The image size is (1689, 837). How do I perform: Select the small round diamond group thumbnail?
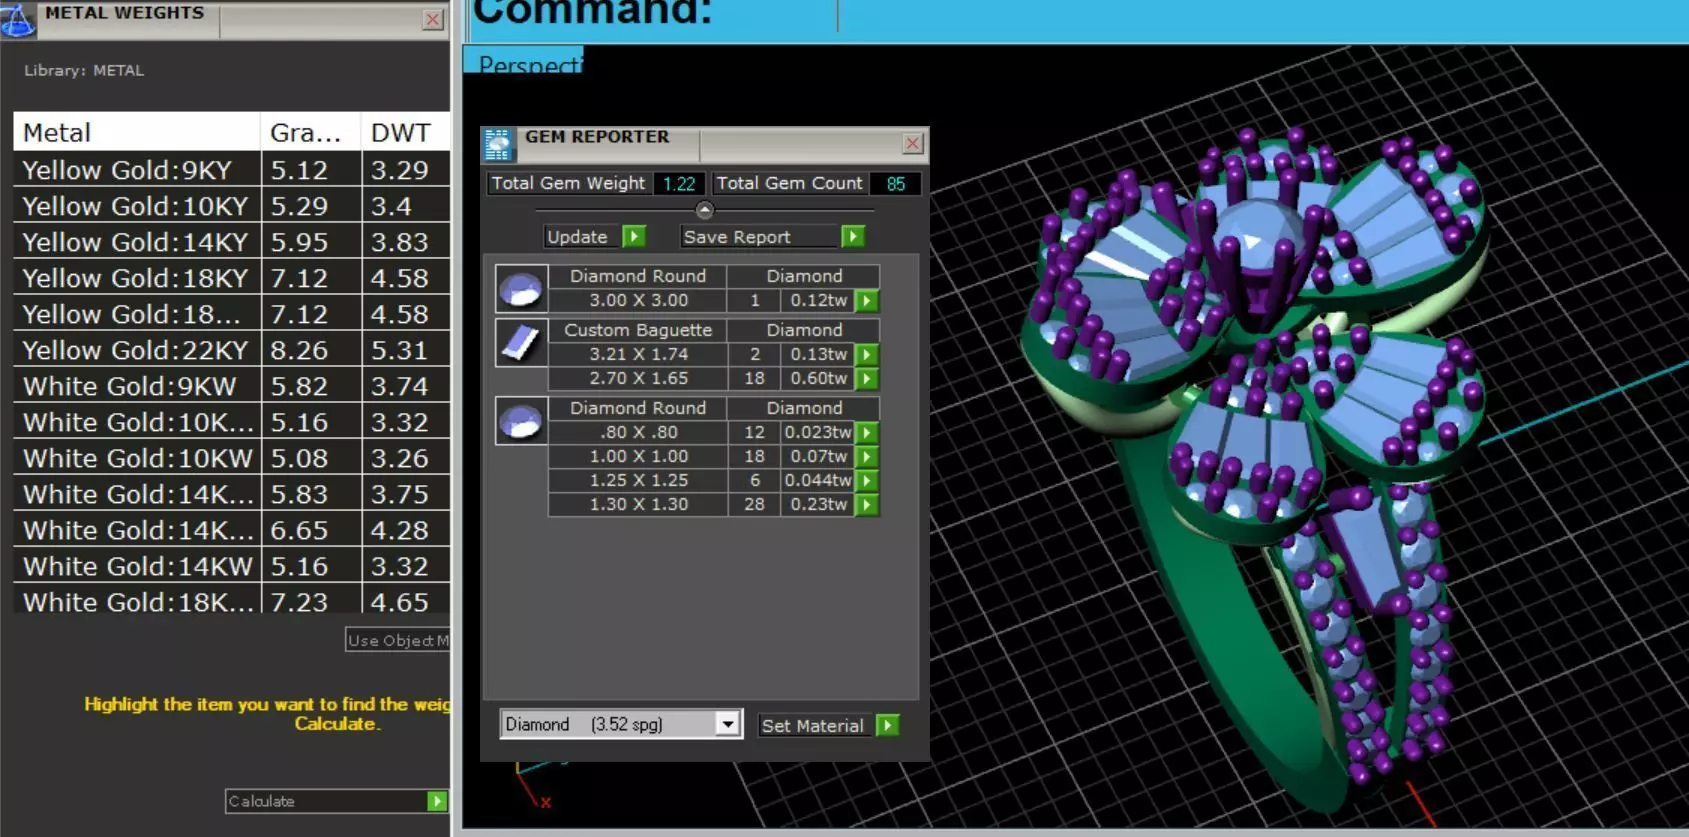click(x=521, y=421)
